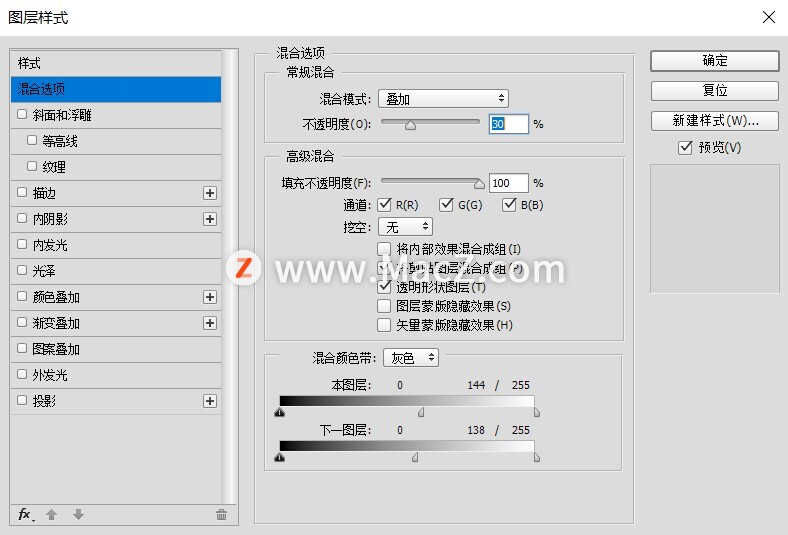Open the 挖空 dropdown showing 无
This screenshot has height=535, width=788.
[406, 227]
